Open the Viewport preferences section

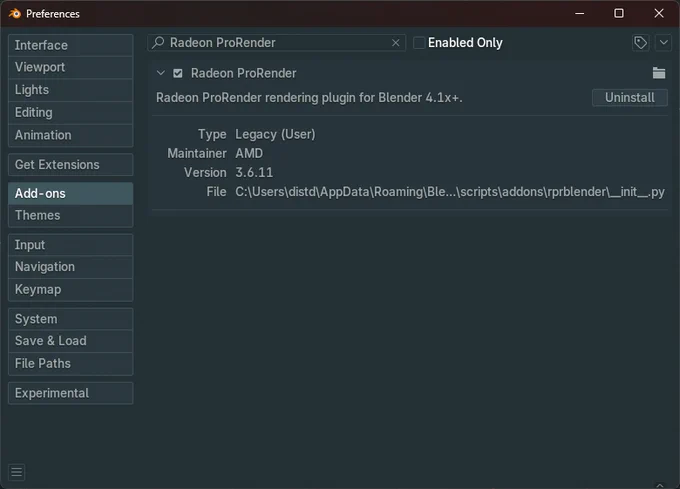click(71, 67)
